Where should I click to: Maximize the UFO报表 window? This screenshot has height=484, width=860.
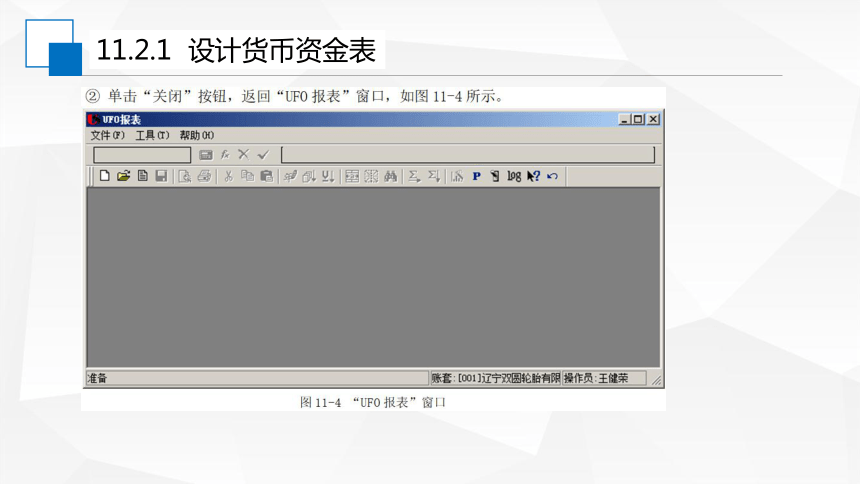[638, 119]
